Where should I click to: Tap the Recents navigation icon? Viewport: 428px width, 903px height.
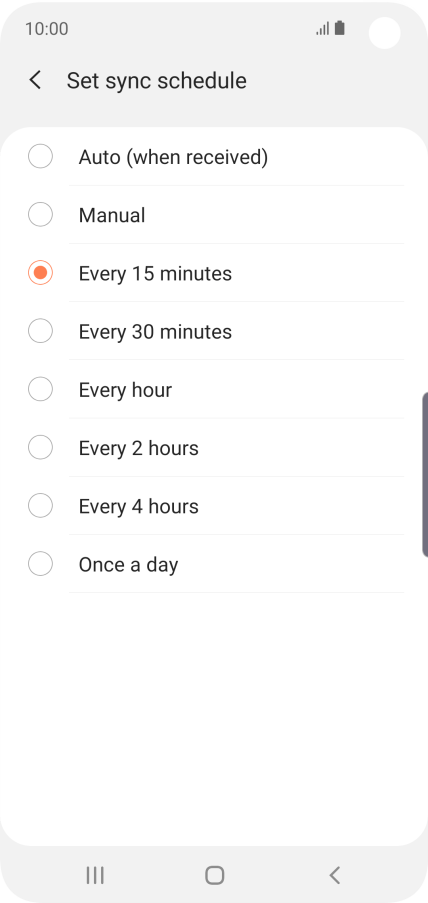click(95, 875)
